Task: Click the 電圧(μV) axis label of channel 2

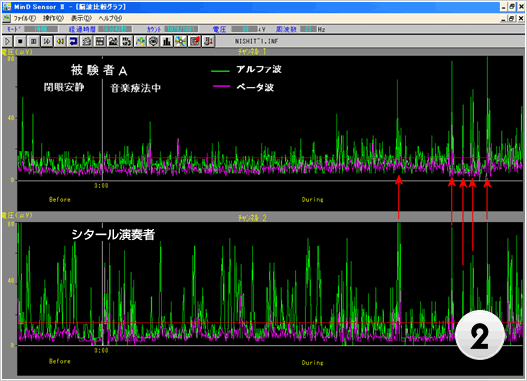Action: click(17, 215)
